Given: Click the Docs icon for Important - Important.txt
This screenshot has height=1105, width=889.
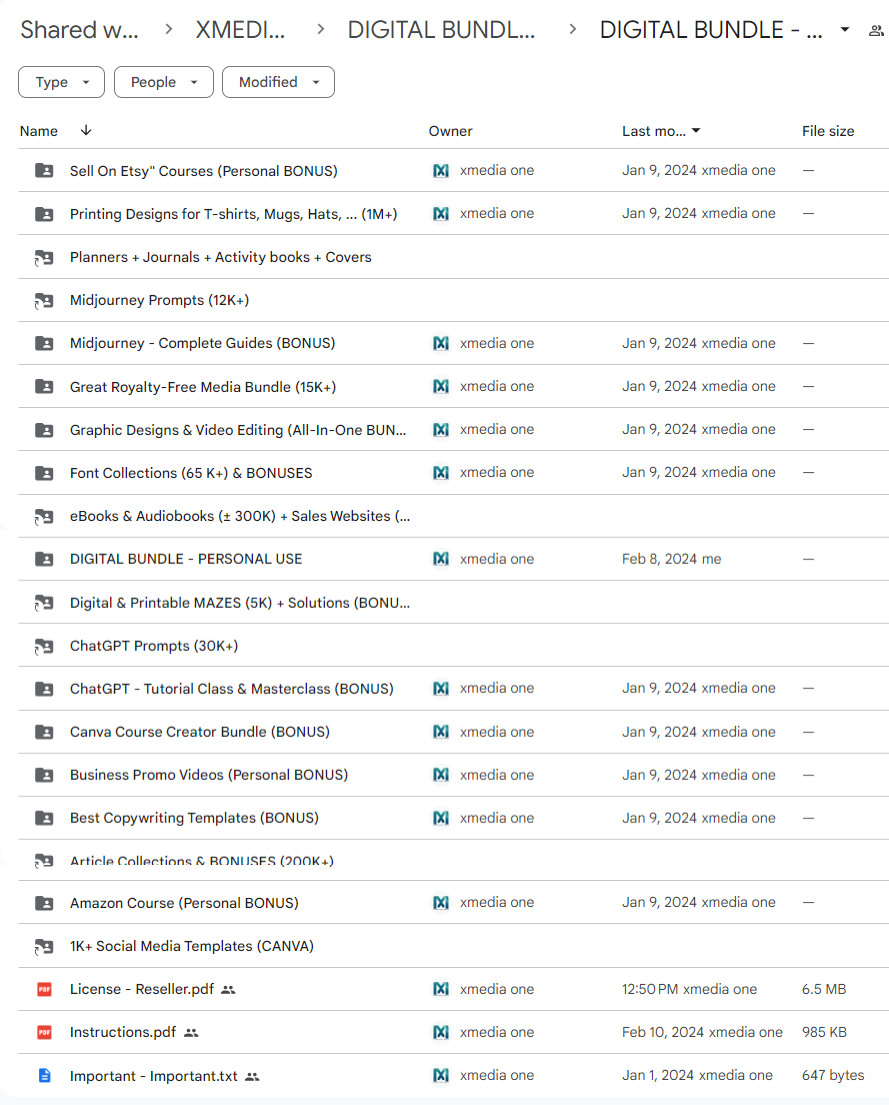Looking at the screenshot, I should (44, 1076).
